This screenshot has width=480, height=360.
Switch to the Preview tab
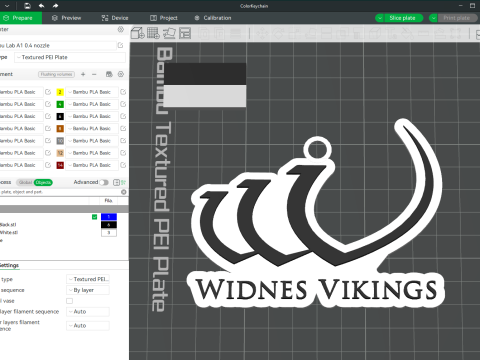click(66, 18)
